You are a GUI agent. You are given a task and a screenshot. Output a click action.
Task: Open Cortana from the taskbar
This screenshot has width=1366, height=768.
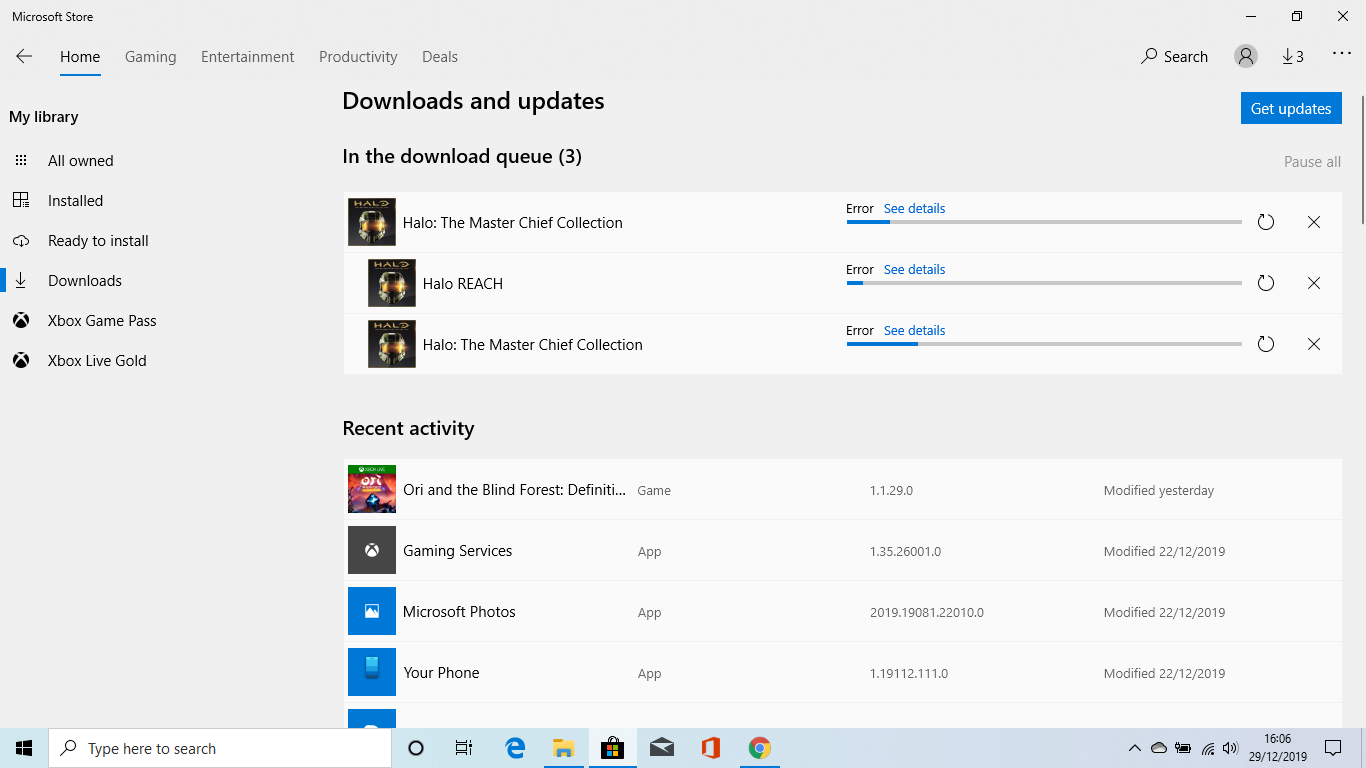click(417, 748)
